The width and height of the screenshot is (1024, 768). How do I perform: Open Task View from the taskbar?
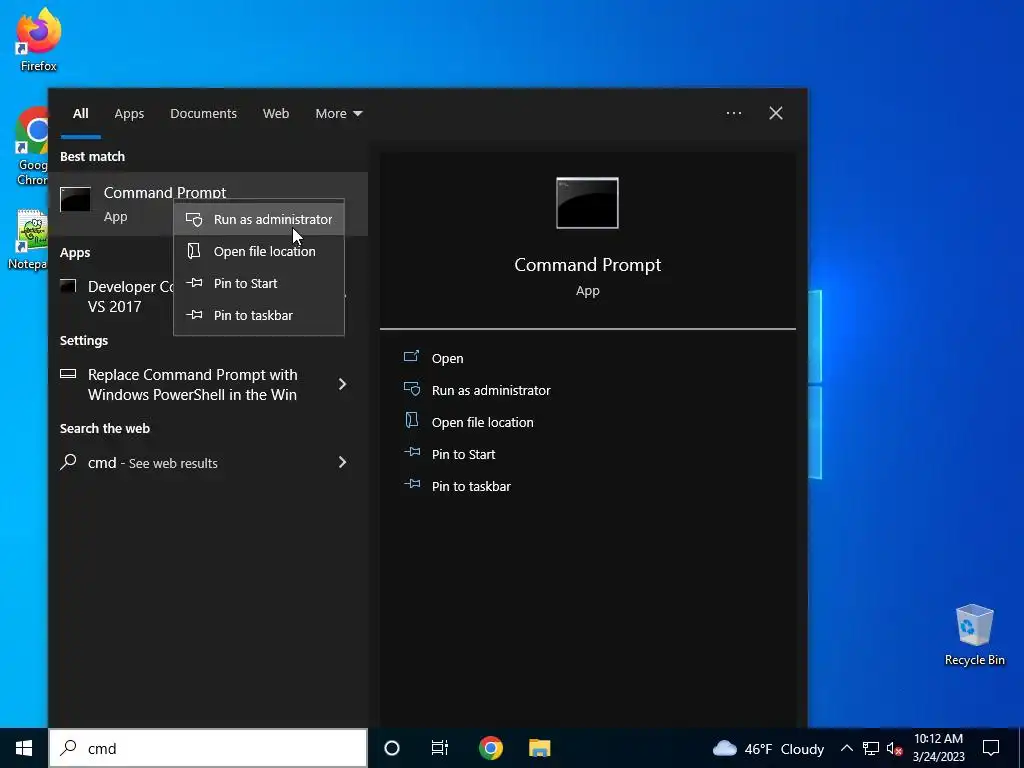click(440, 748)
